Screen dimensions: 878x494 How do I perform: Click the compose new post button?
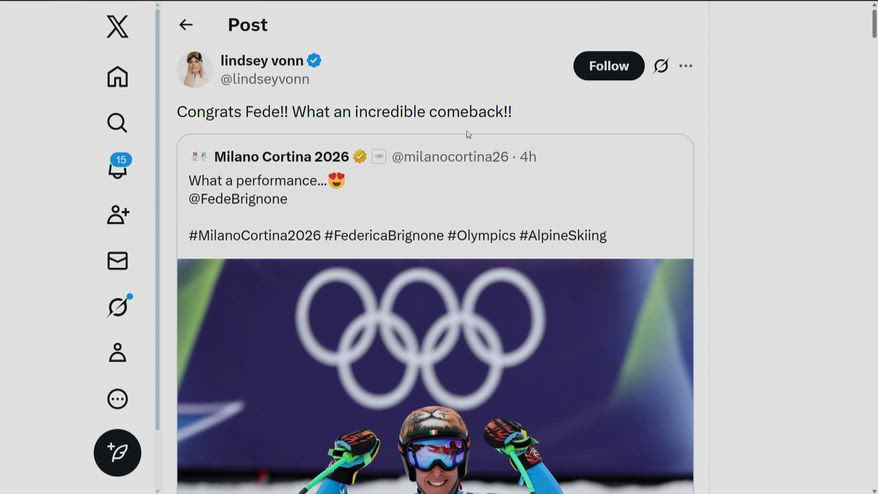tap(117, 453)
